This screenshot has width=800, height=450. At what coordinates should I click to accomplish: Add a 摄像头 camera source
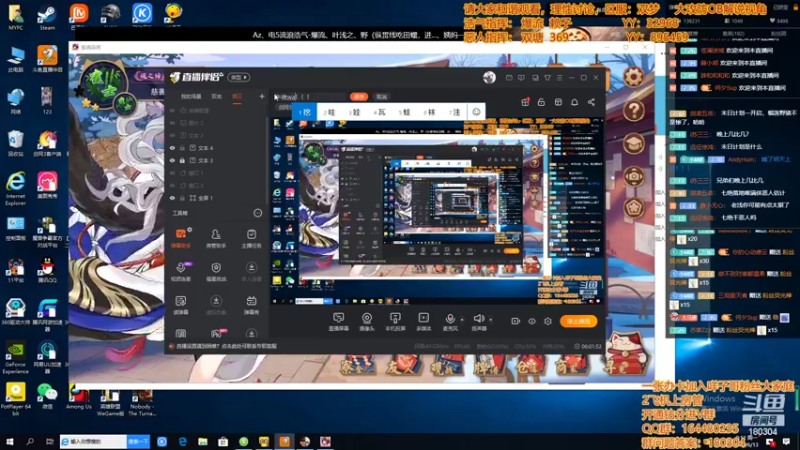(367, 321)
